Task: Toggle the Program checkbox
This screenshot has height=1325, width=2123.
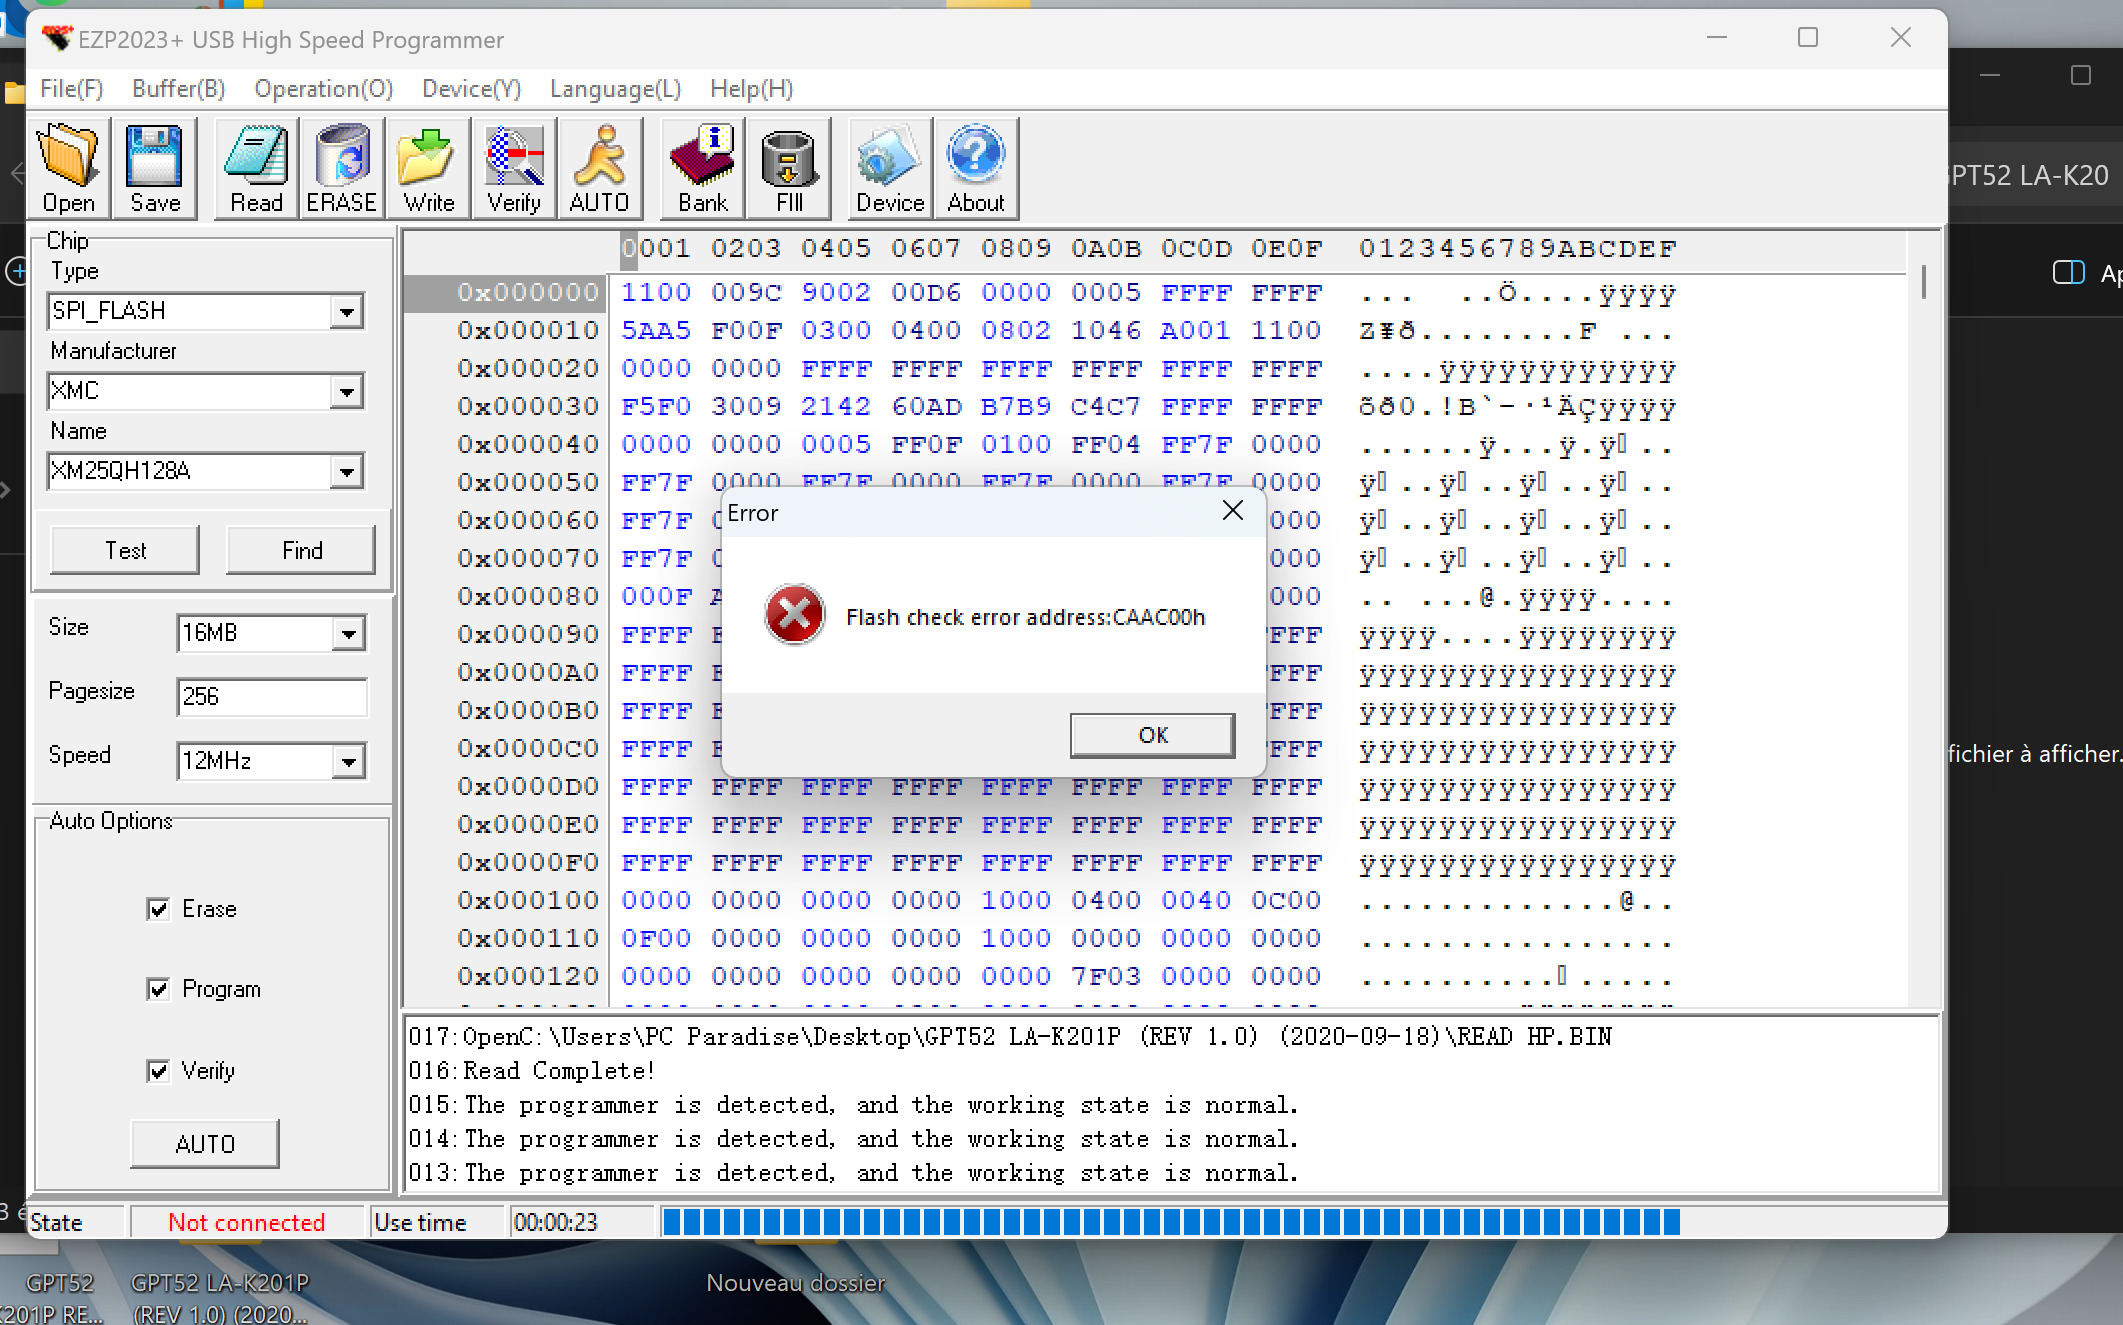Action: [158, 989]
